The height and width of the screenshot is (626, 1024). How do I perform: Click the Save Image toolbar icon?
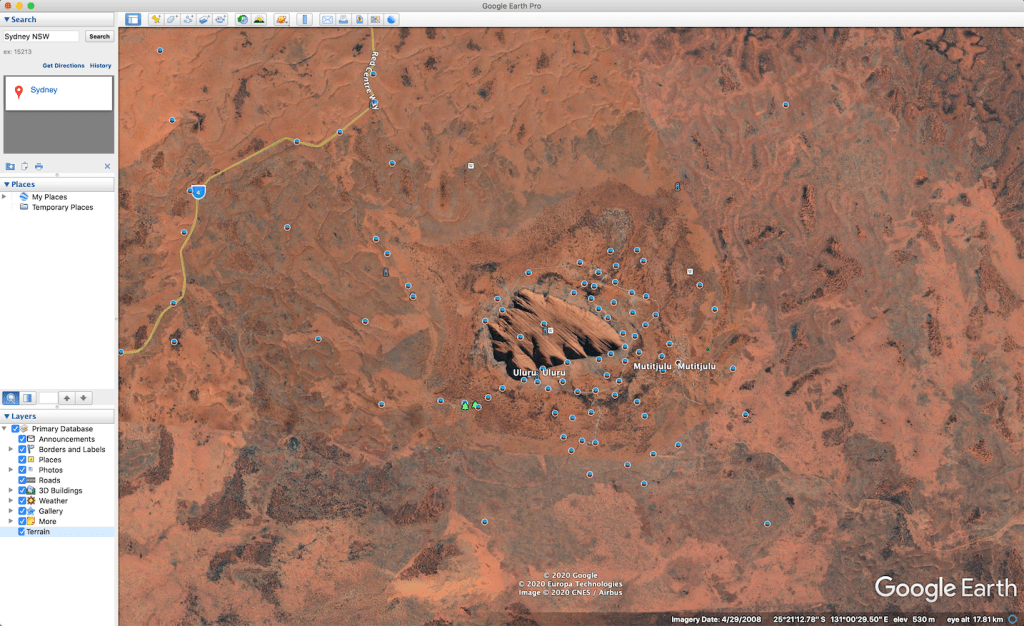click(x=359, y=20)
